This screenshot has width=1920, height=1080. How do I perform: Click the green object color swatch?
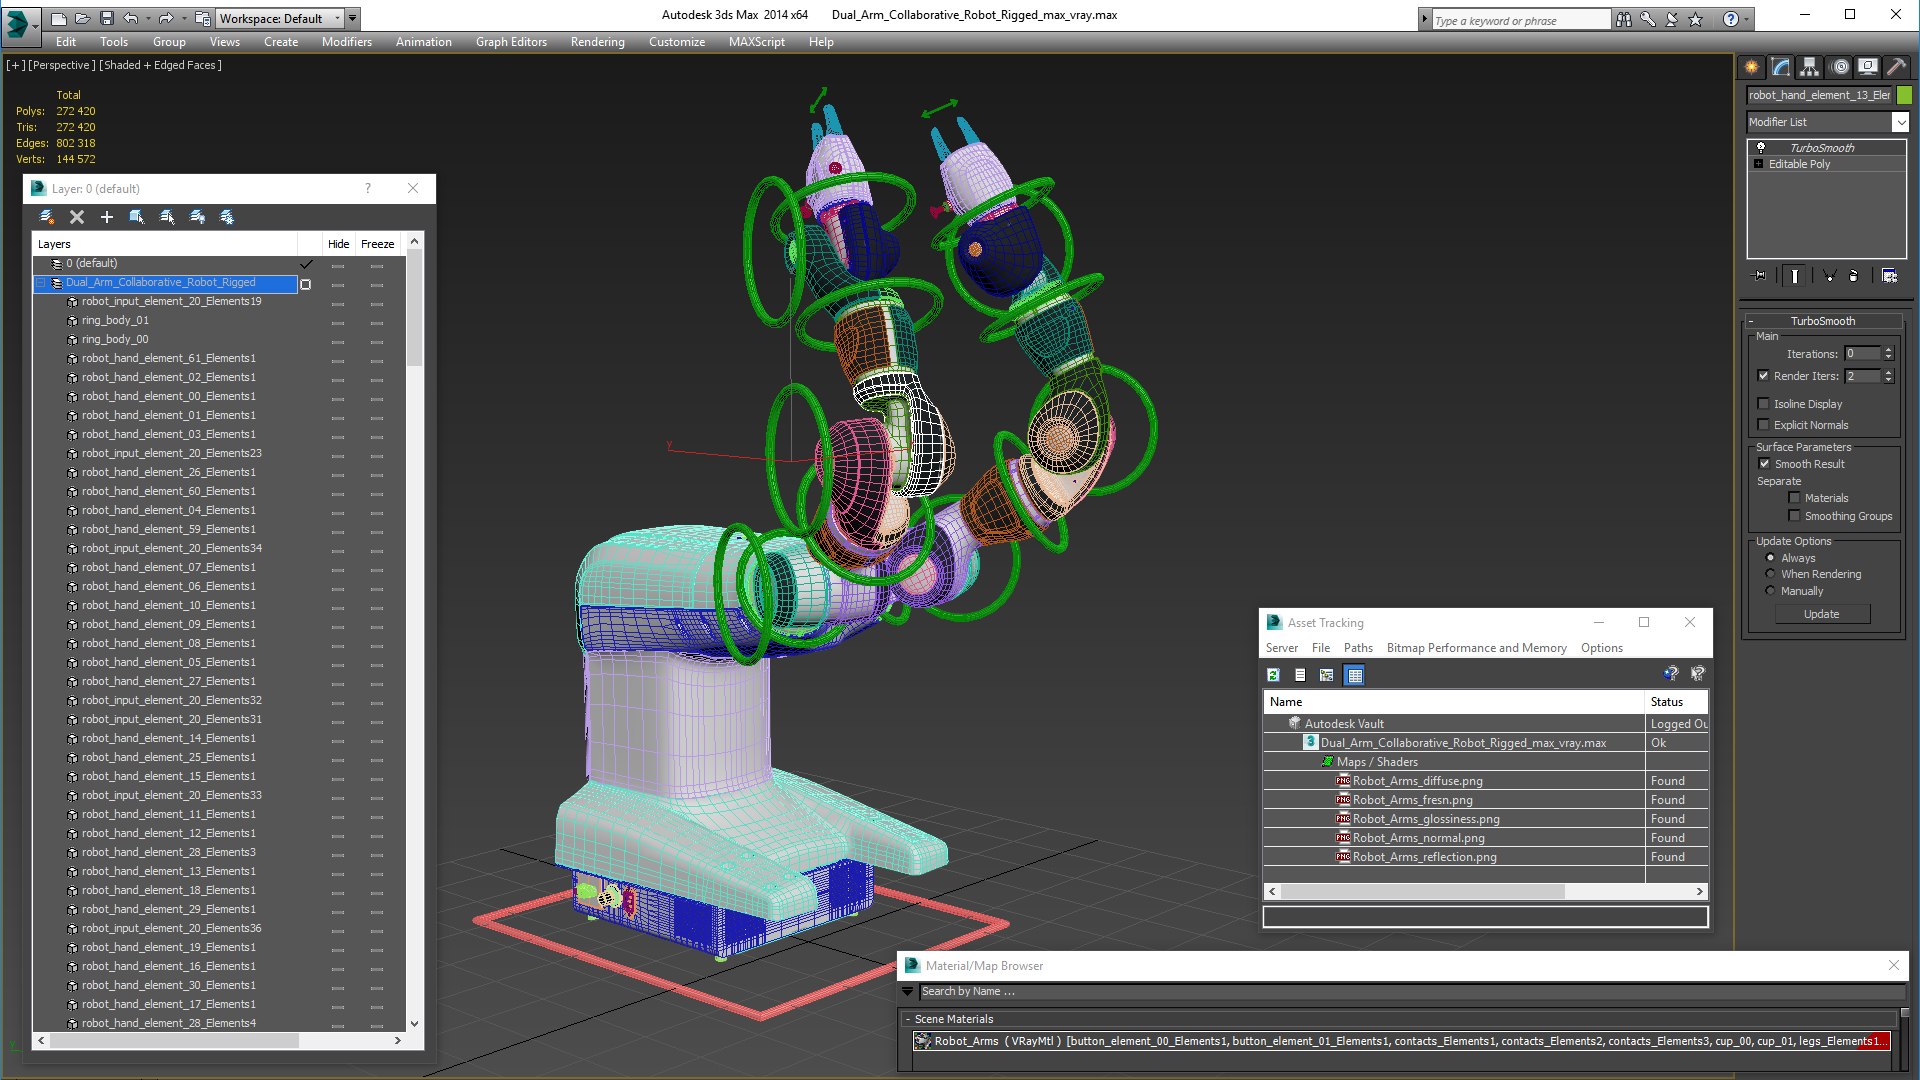(1904, 95)
